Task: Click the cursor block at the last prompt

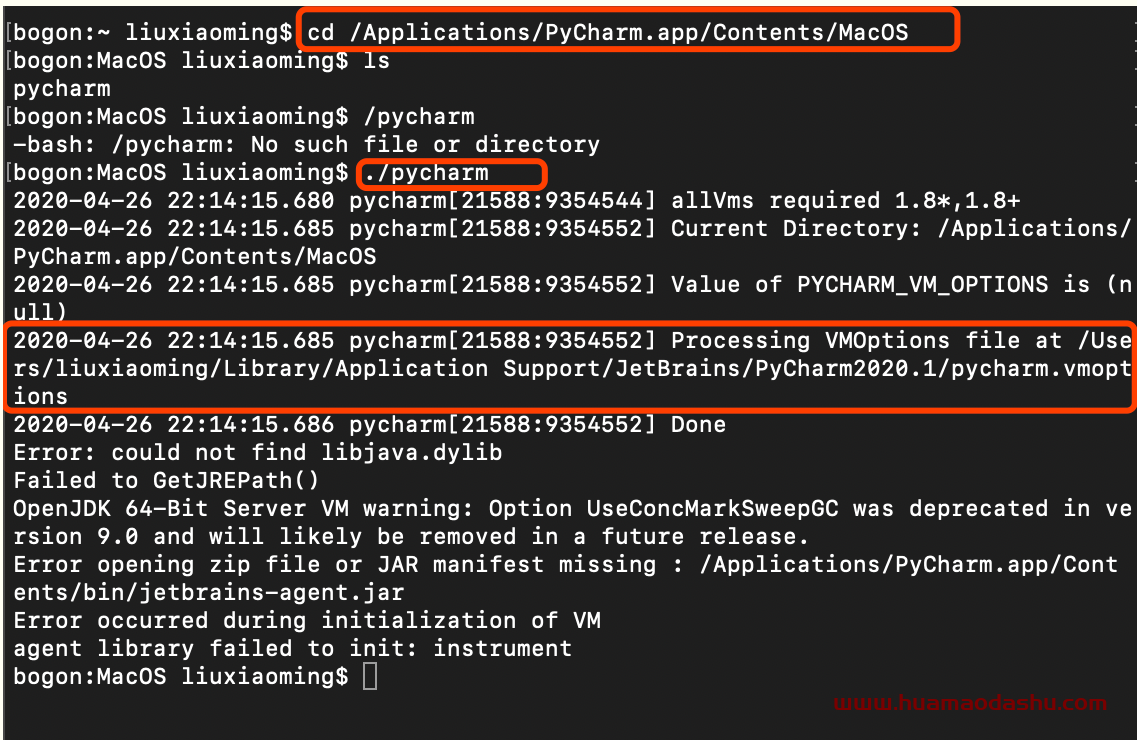Action: (370, 676)
